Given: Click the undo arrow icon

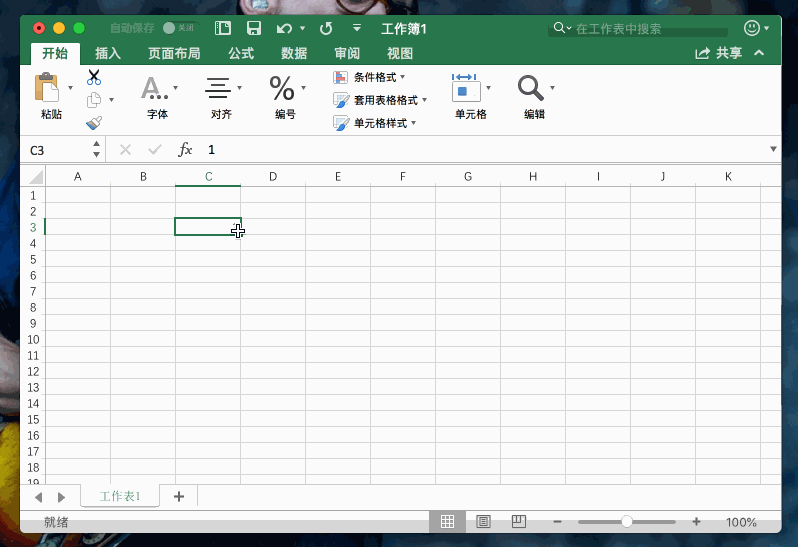Looking at the screenshot, I should click(x=284, y=28).
